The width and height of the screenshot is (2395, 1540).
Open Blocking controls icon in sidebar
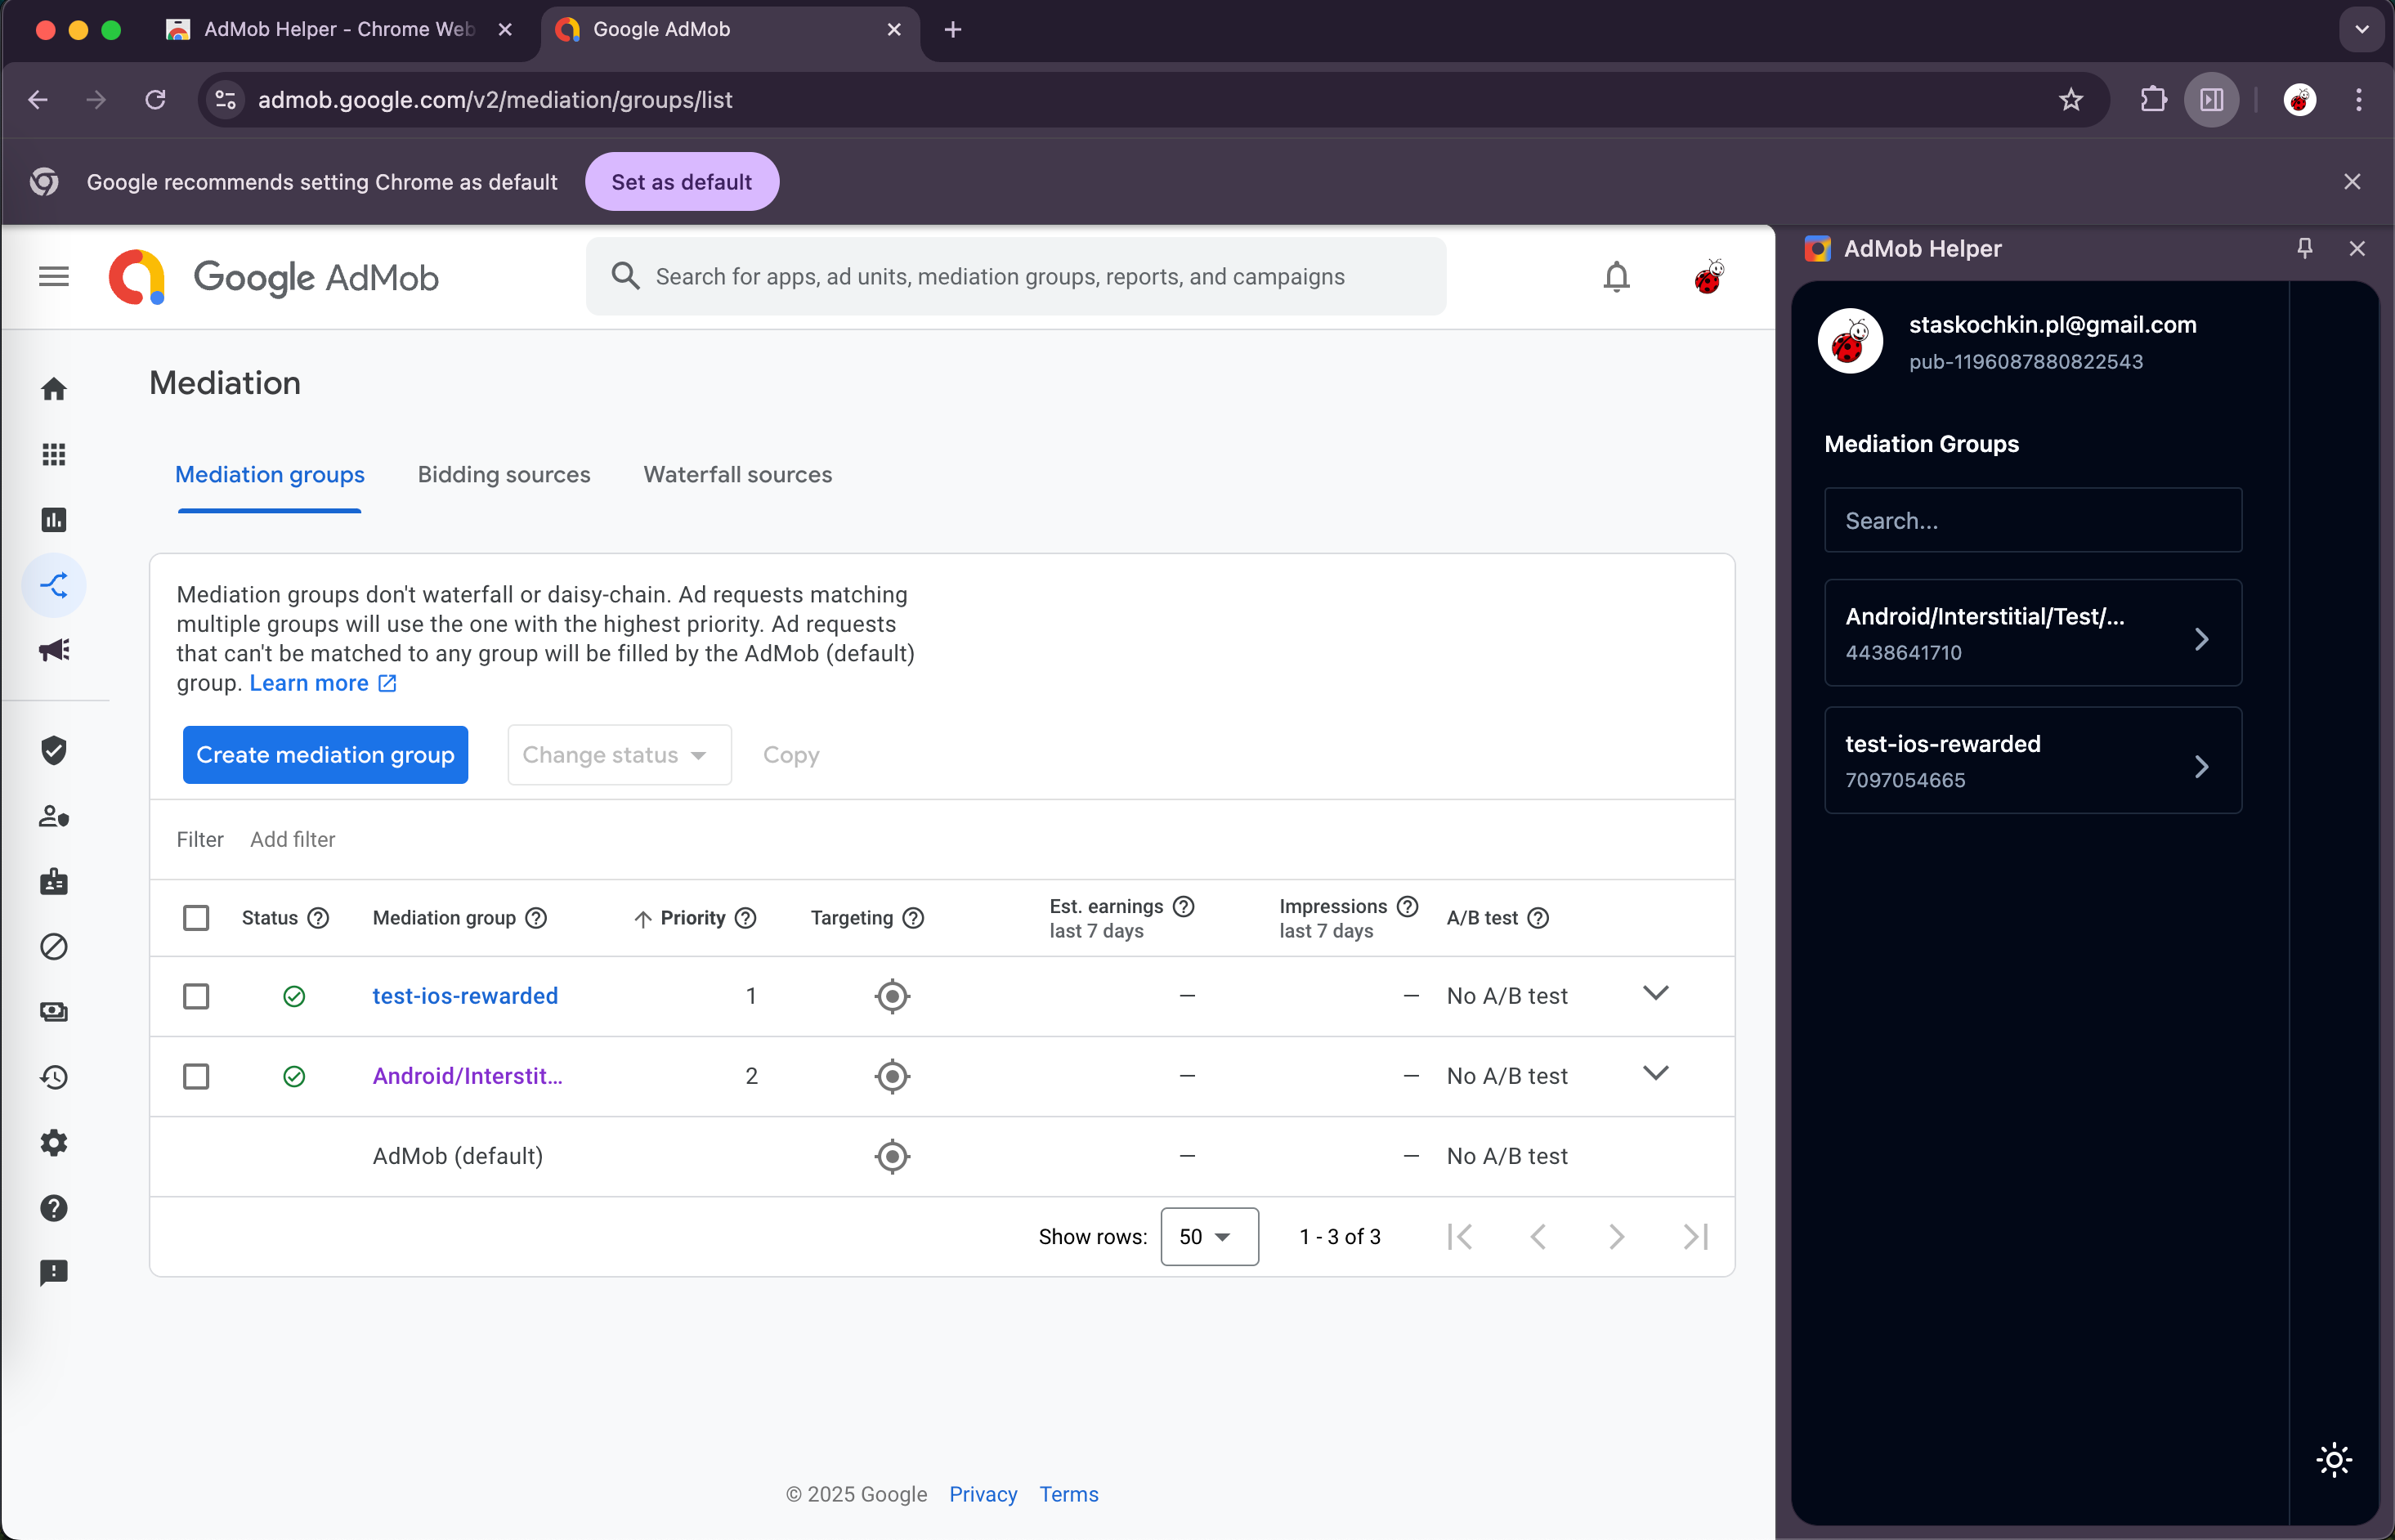point(54,946)
